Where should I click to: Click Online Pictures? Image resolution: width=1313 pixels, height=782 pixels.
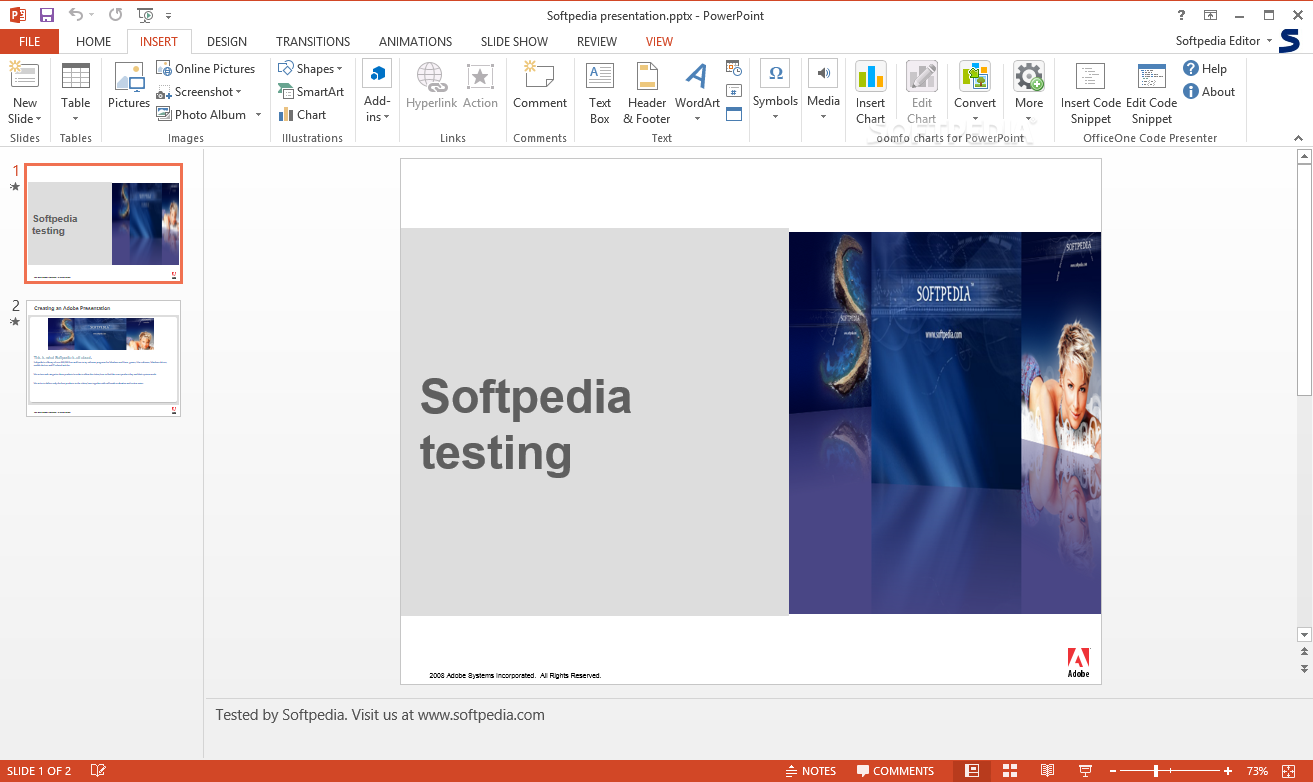206,69
